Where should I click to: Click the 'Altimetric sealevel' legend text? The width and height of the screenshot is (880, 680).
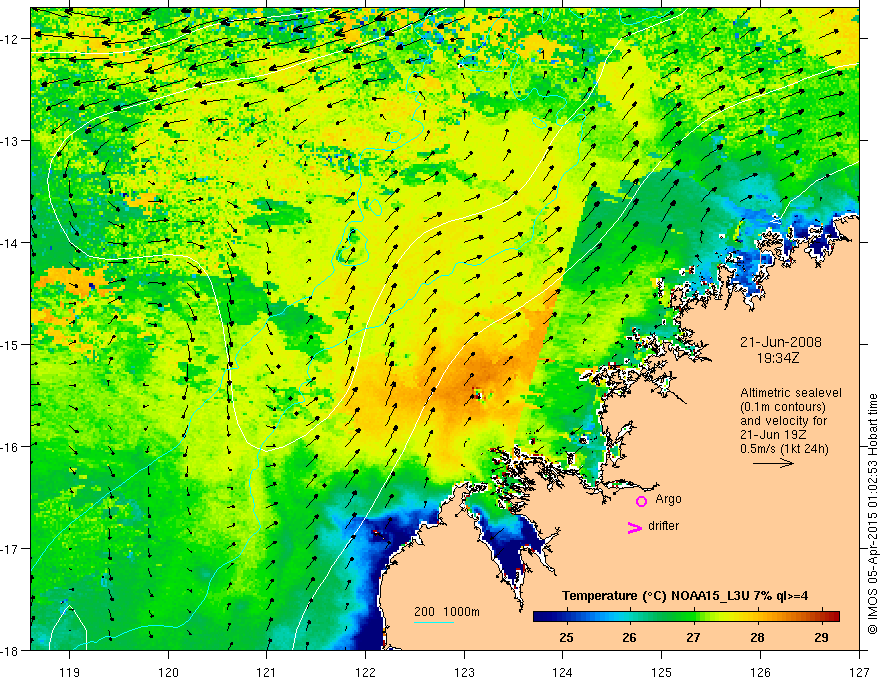791,393
